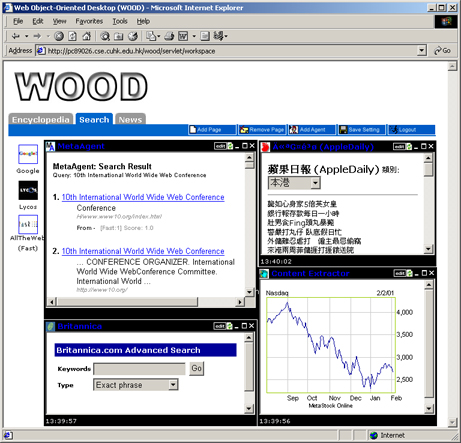461x443 pixels.
Task: Click the Add Page button
Action: click(212, 130)
